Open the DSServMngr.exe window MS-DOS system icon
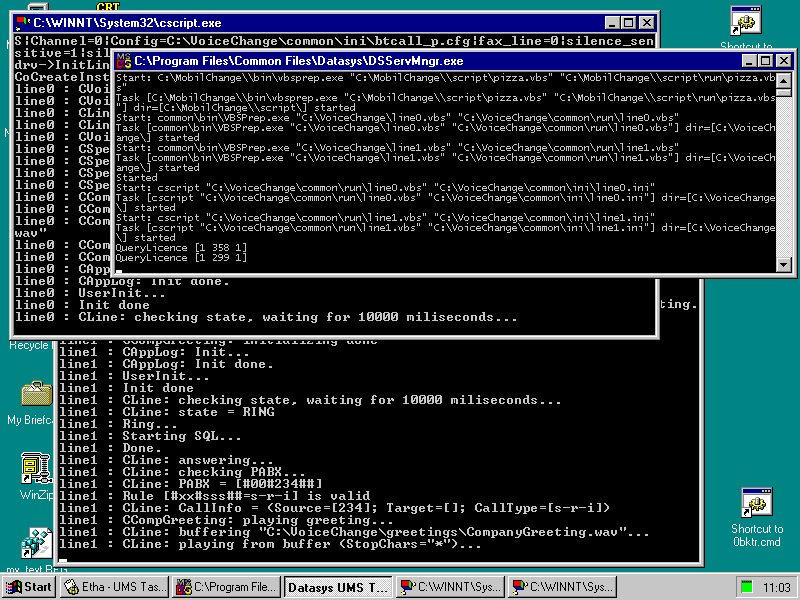800x600 pixels. 124,61
